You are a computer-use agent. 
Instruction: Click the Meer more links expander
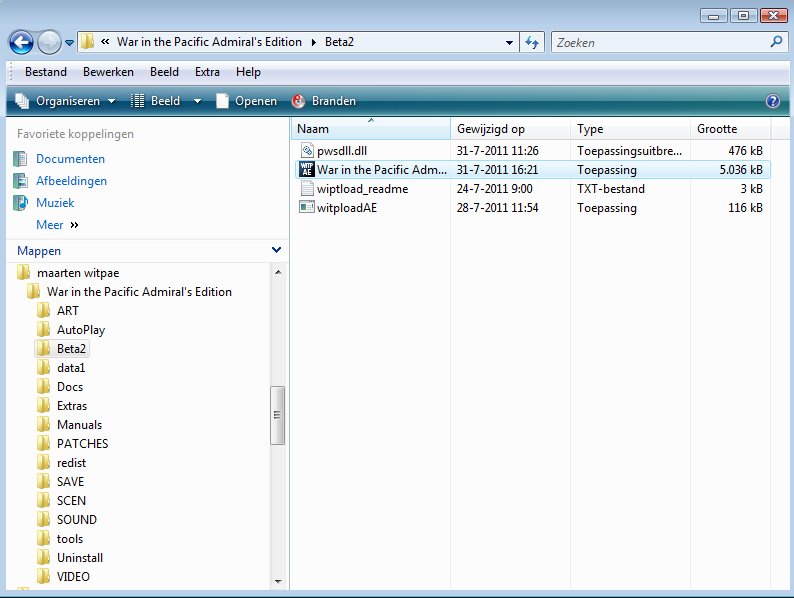57,225
